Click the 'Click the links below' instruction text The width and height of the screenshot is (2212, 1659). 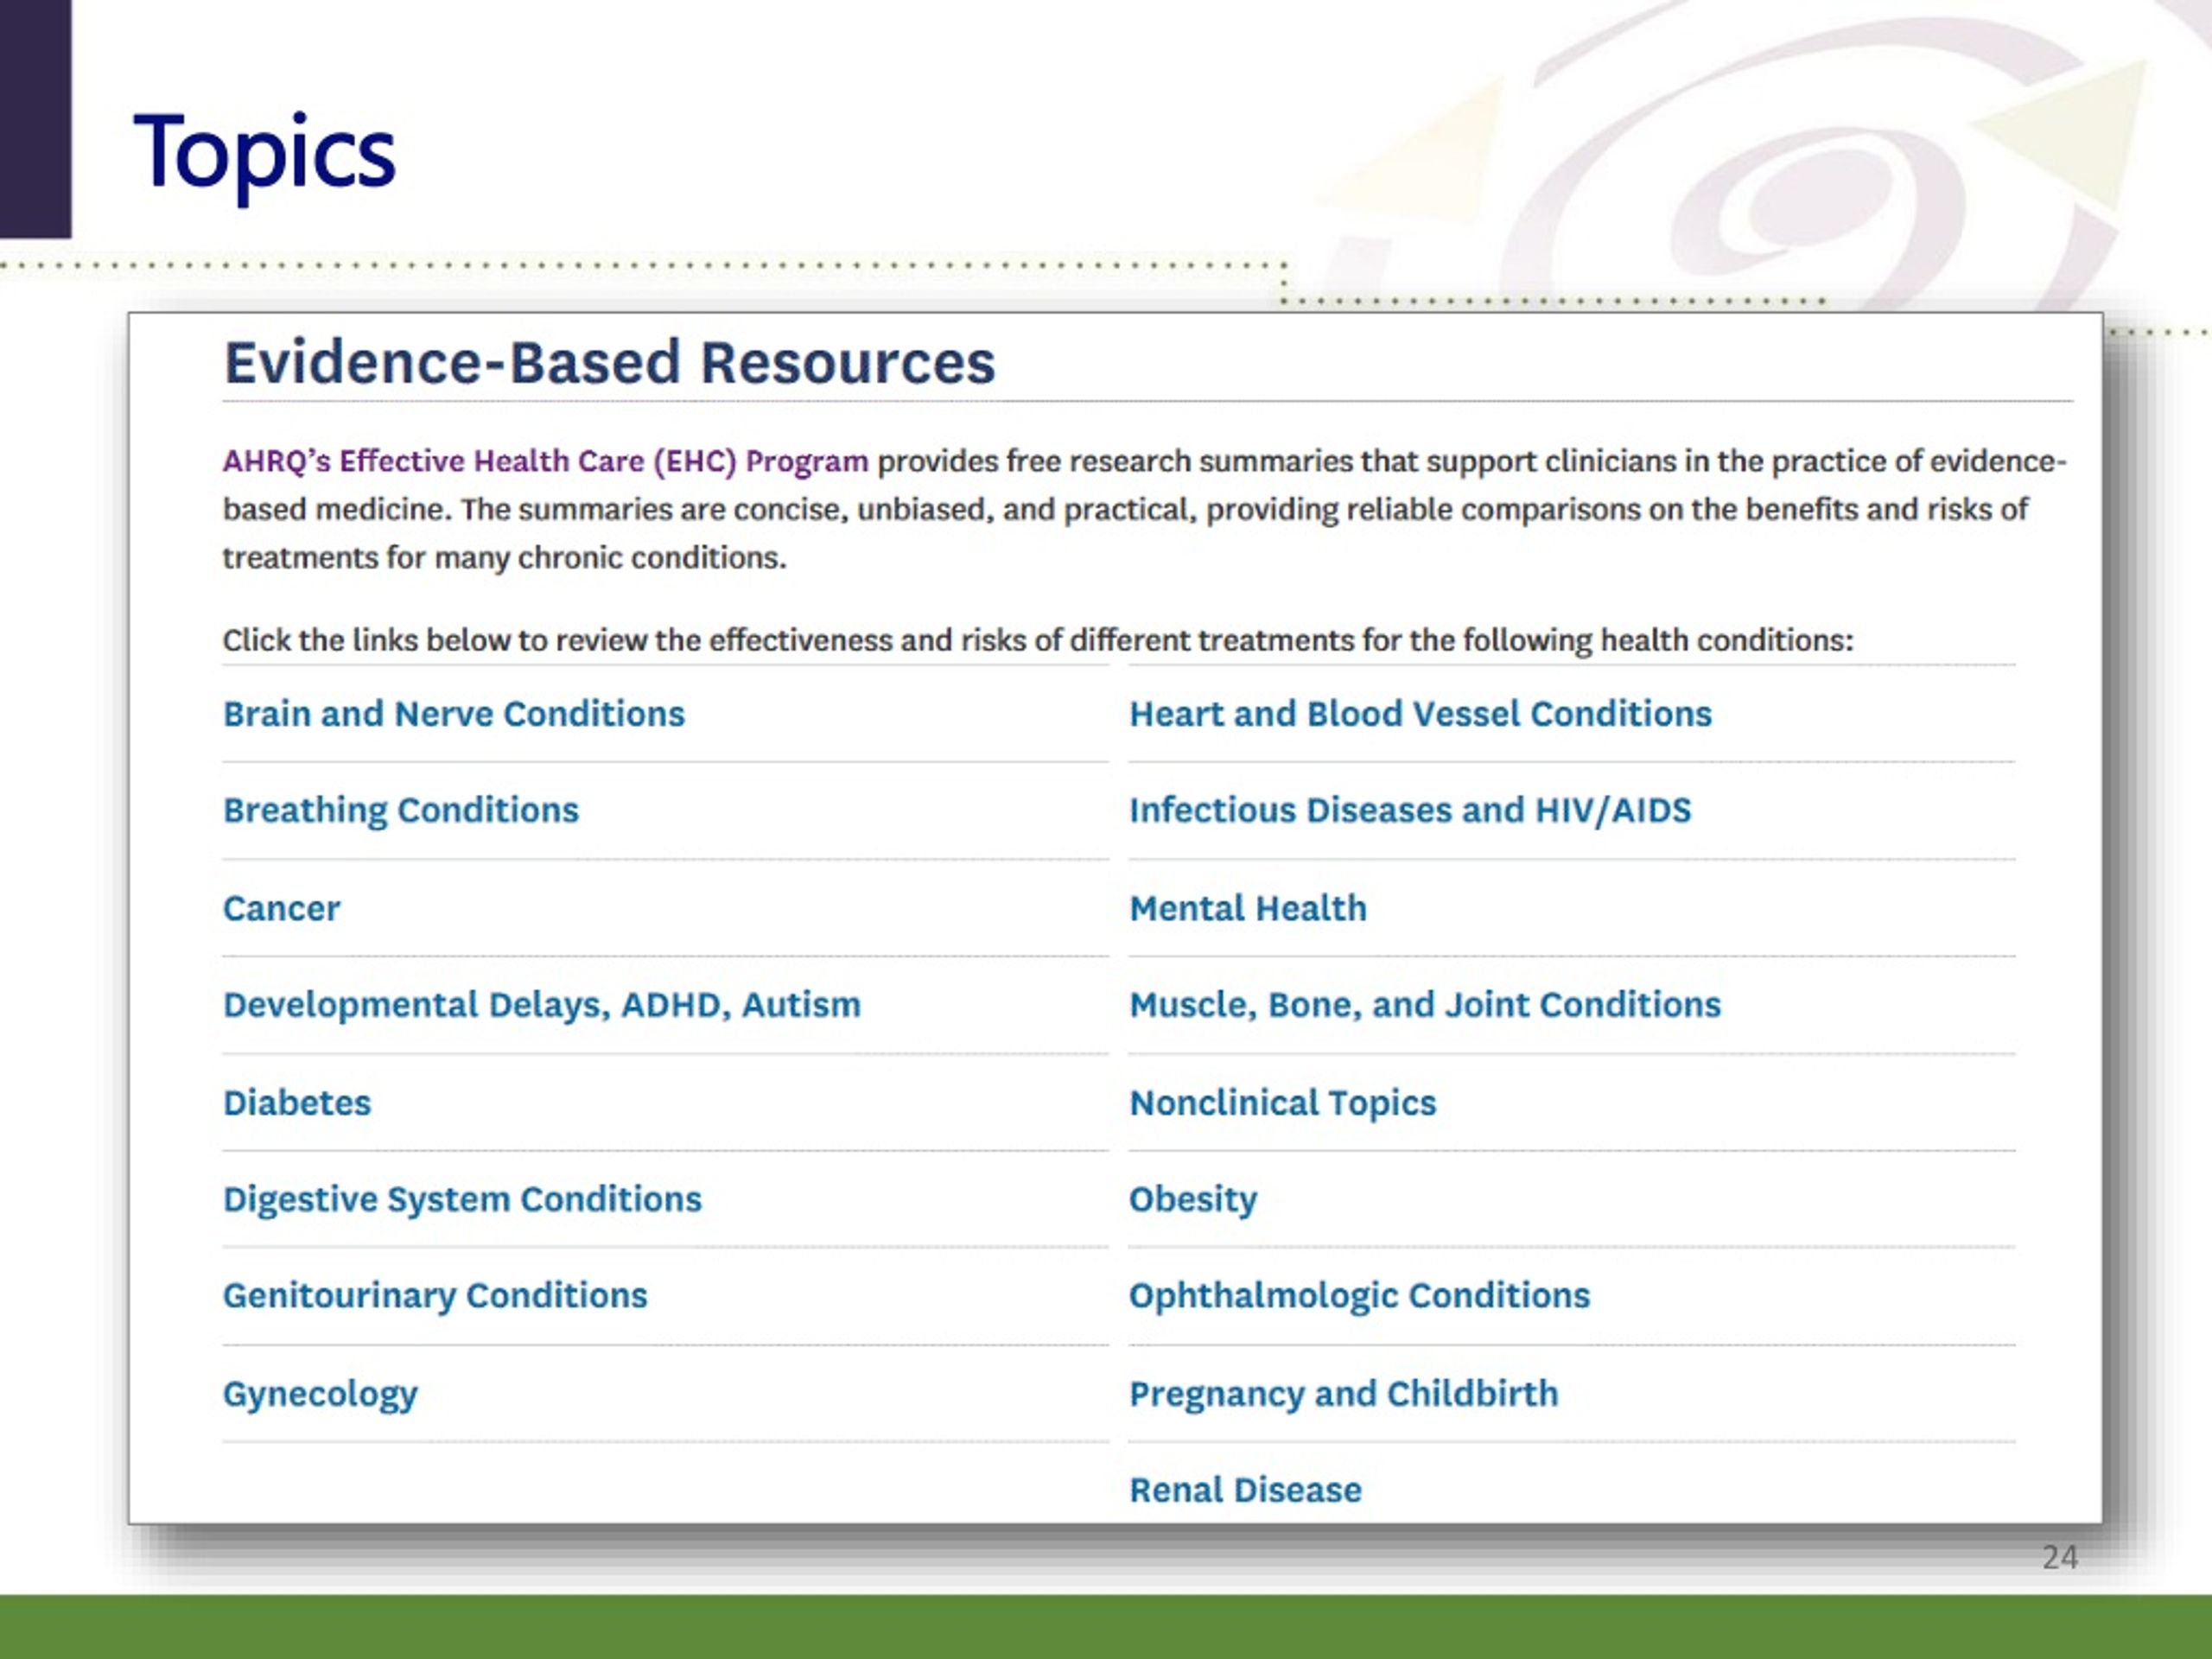click(1038, 640)
